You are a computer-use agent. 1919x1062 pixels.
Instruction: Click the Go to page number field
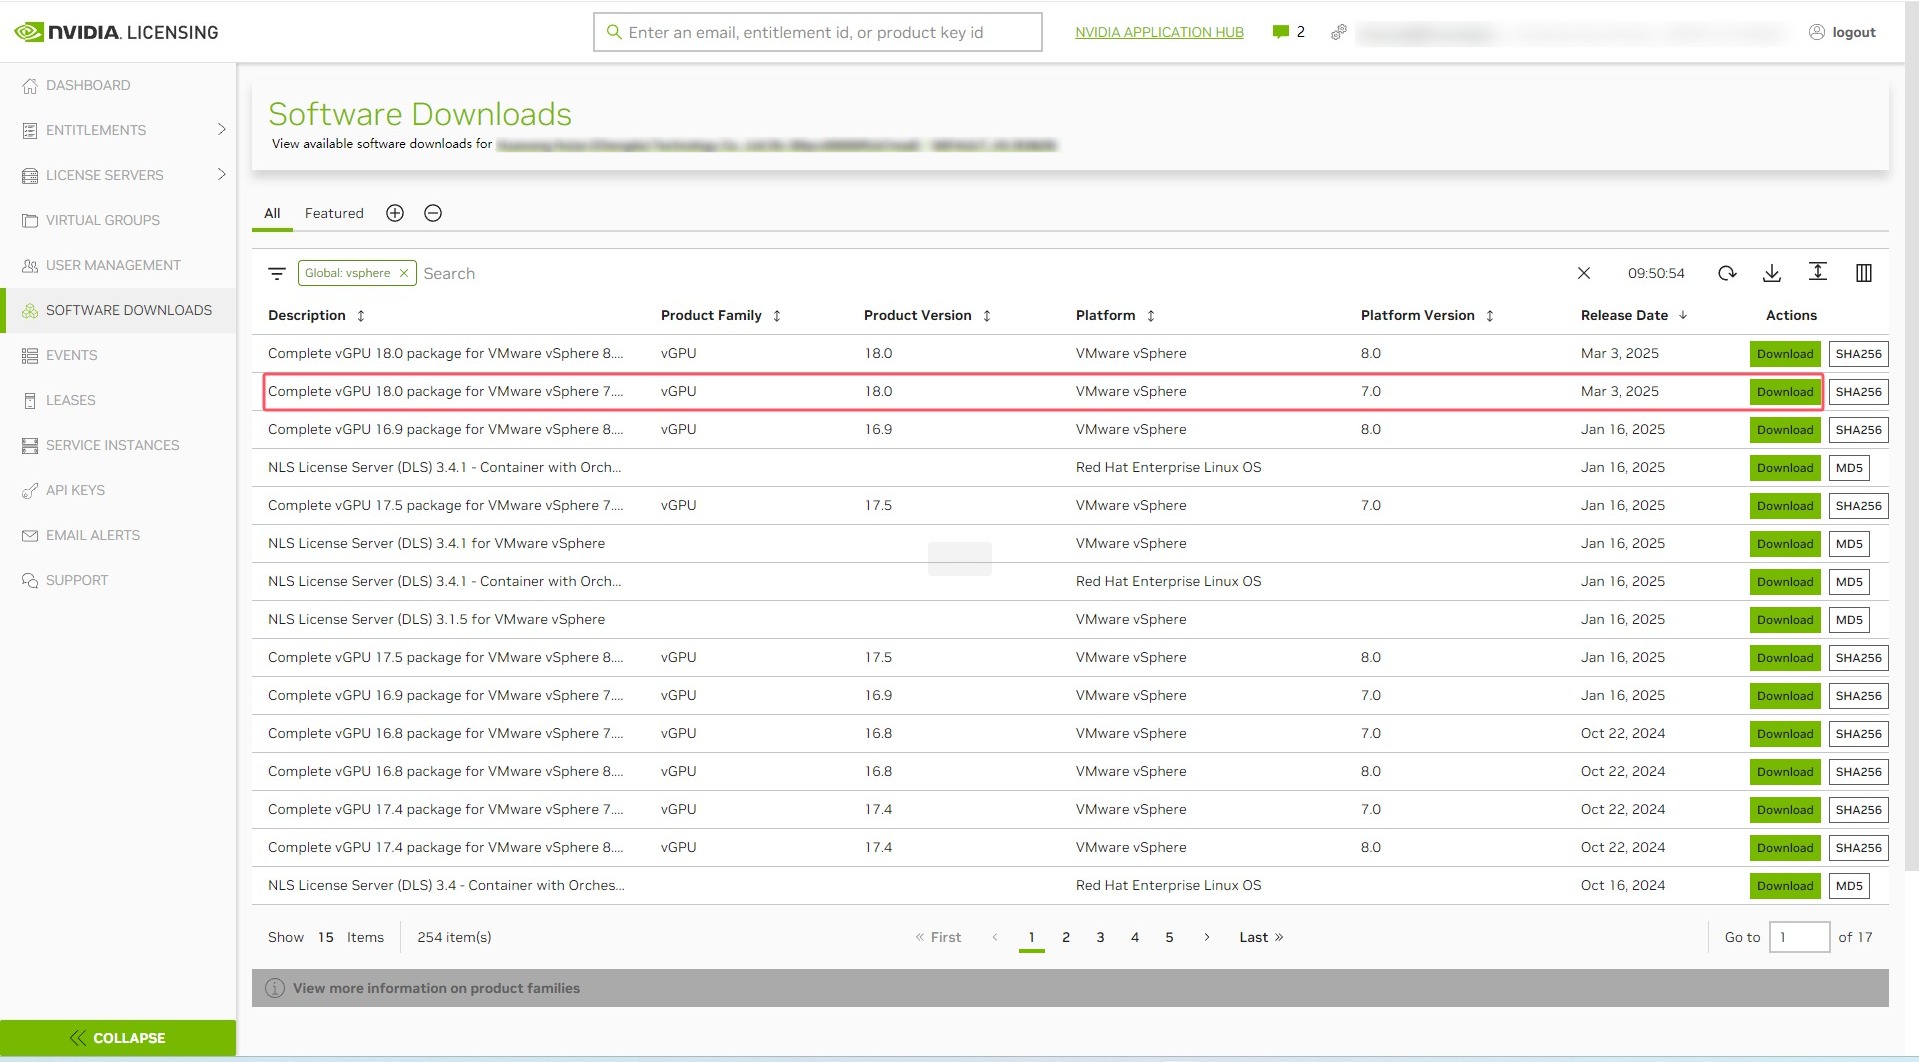(x=1798, y=937)
